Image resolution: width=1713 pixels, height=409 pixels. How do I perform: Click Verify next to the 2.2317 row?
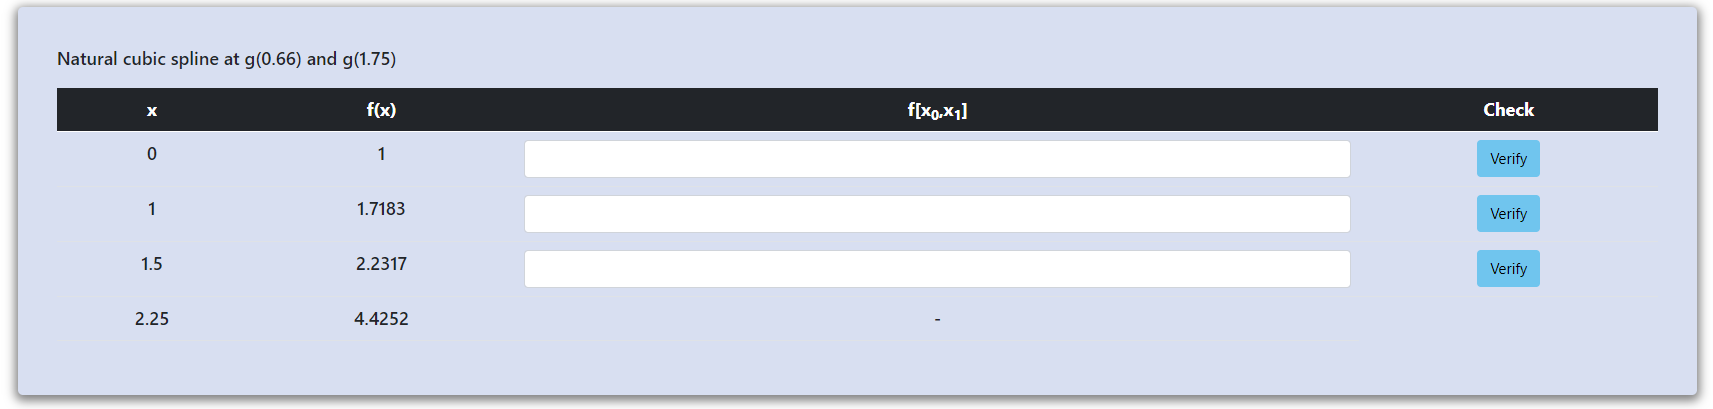point(1507,269)
